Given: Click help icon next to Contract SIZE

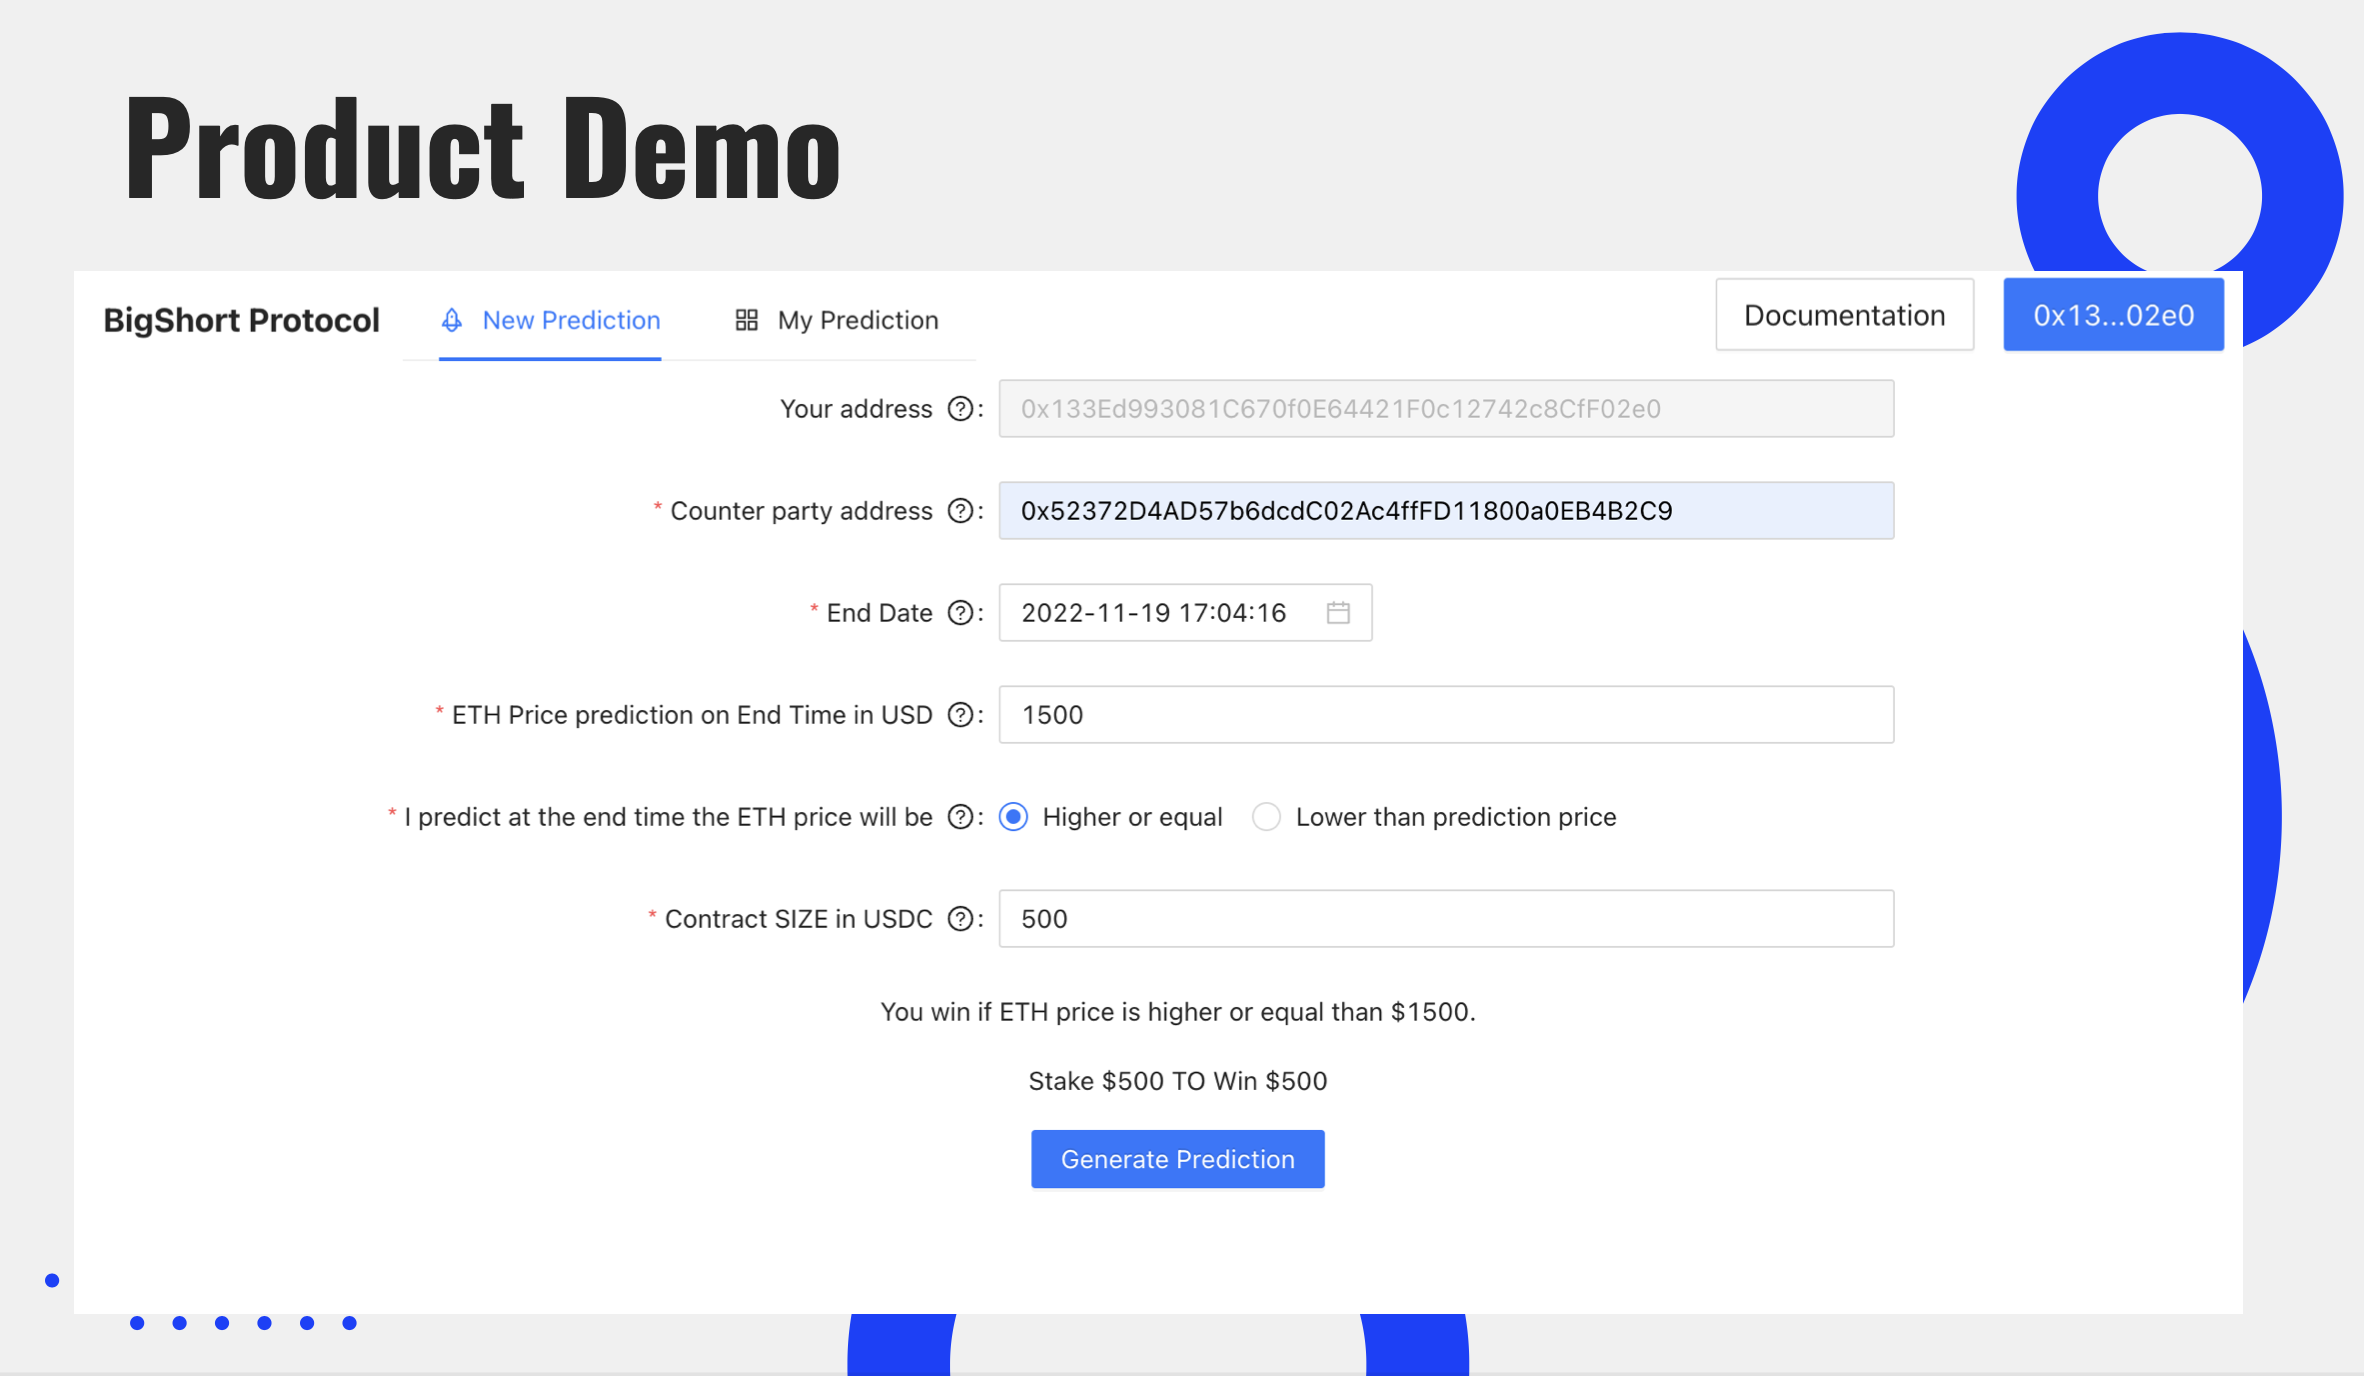Looking at the screenshot, I should click(x=960, y=919).
